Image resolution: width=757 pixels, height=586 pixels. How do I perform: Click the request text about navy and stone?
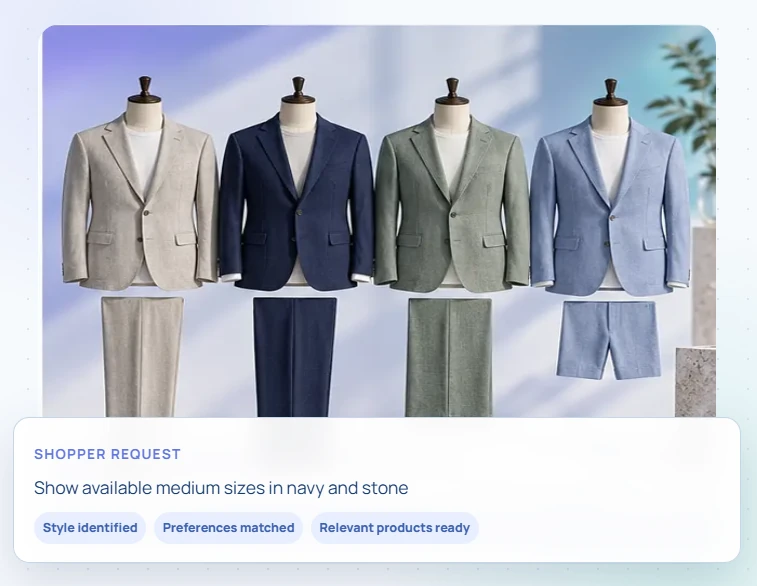coord(221,488)
